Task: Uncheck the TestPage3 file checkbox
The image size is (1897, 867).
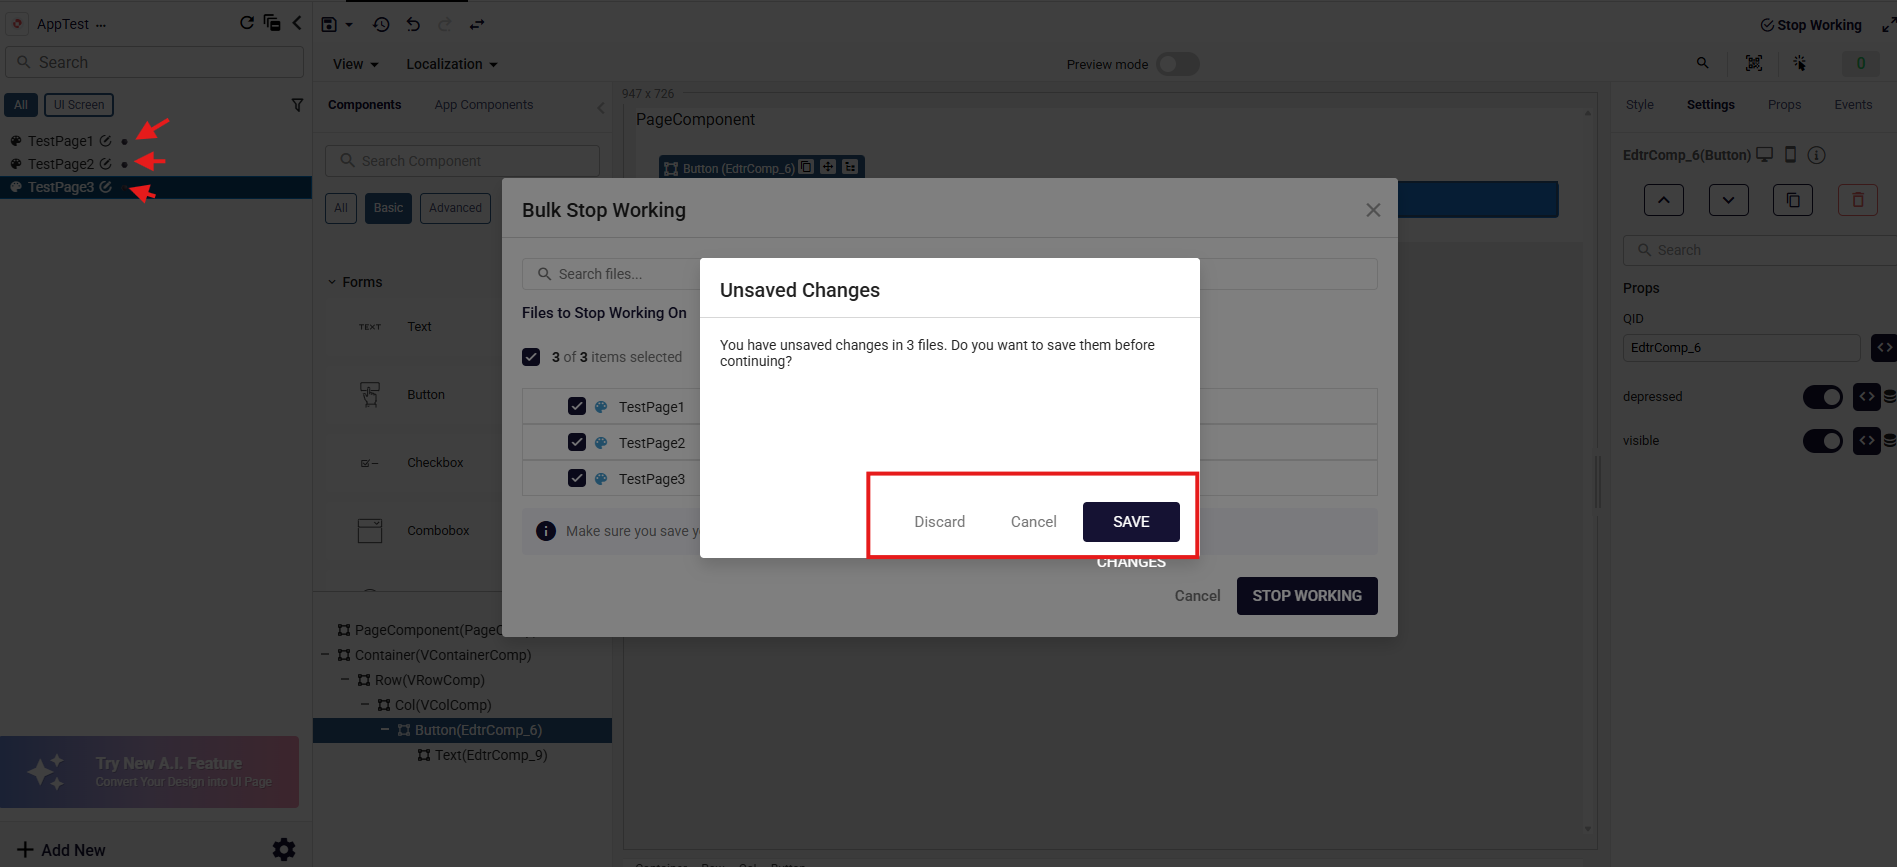Action: (577, 478)
